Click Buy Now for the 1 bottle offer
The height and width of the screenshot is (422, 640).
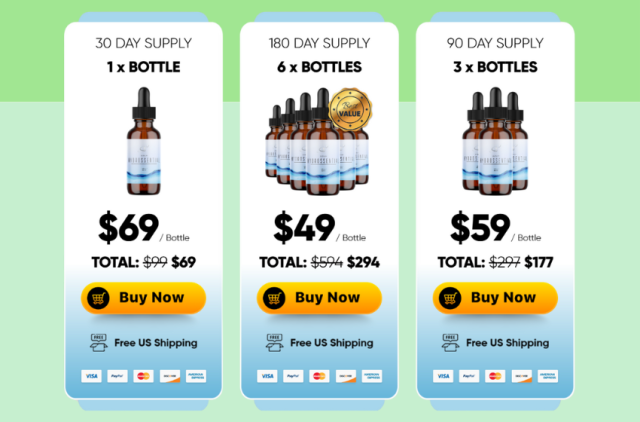[x=143, y=298]
